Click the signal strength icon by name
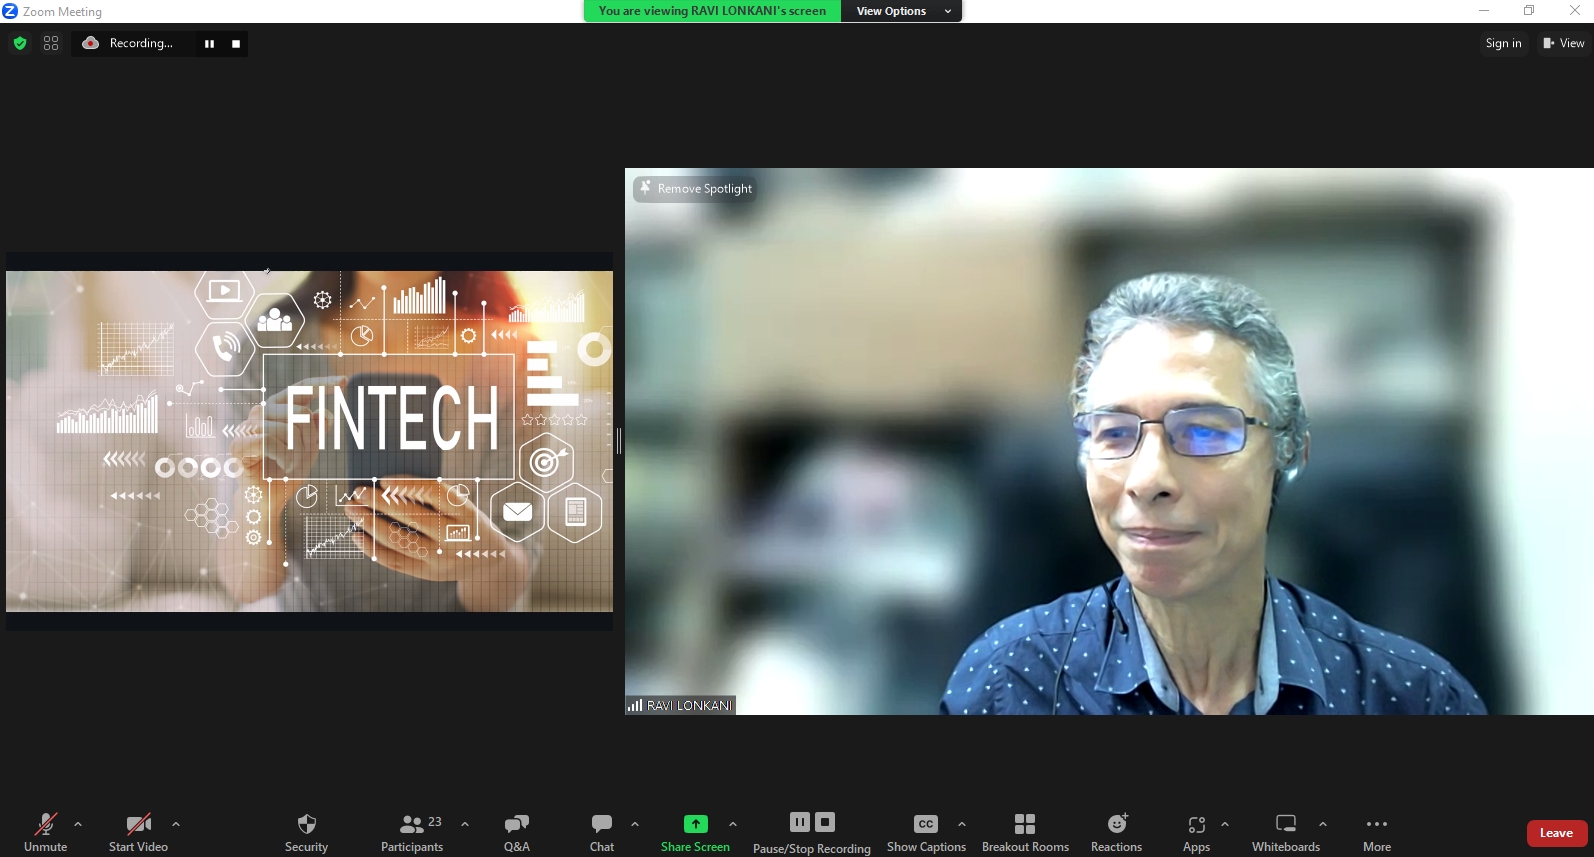This screenshot has width=1594, height=857. 635,705
